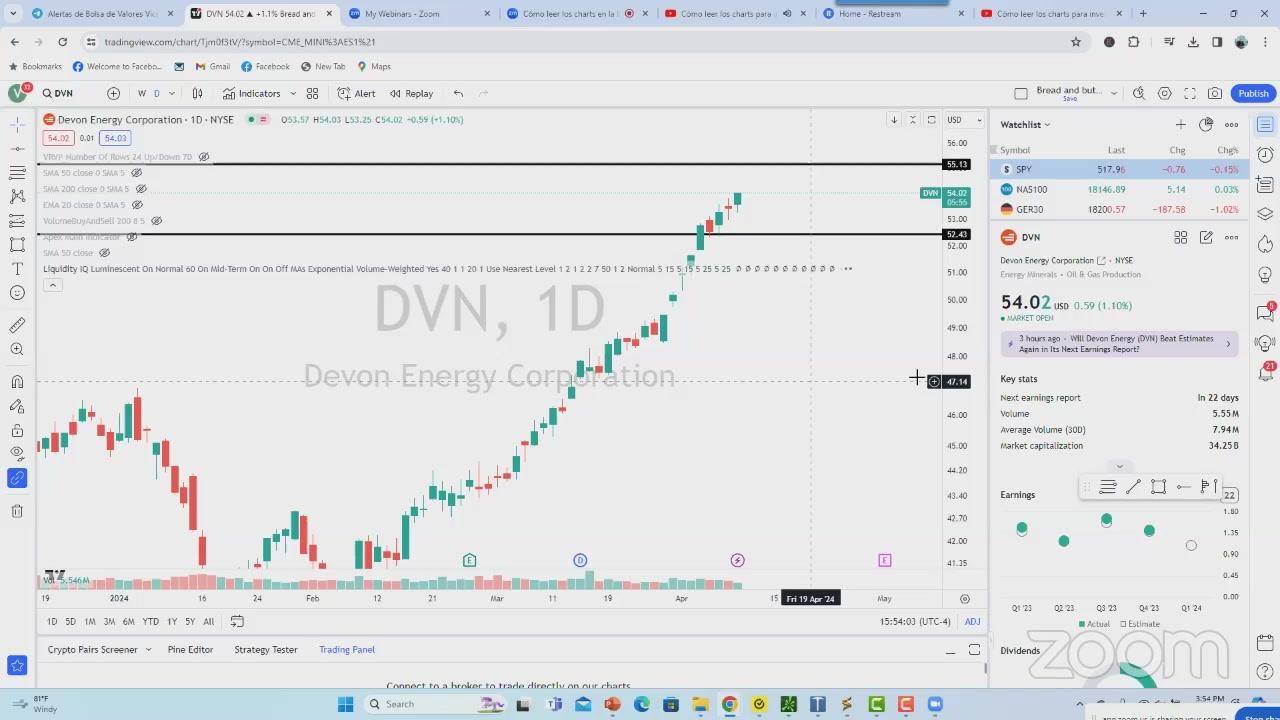This screenshot has height=720, width=1280.
Task: Open the emoji icons tool
Action: point(17,293)
